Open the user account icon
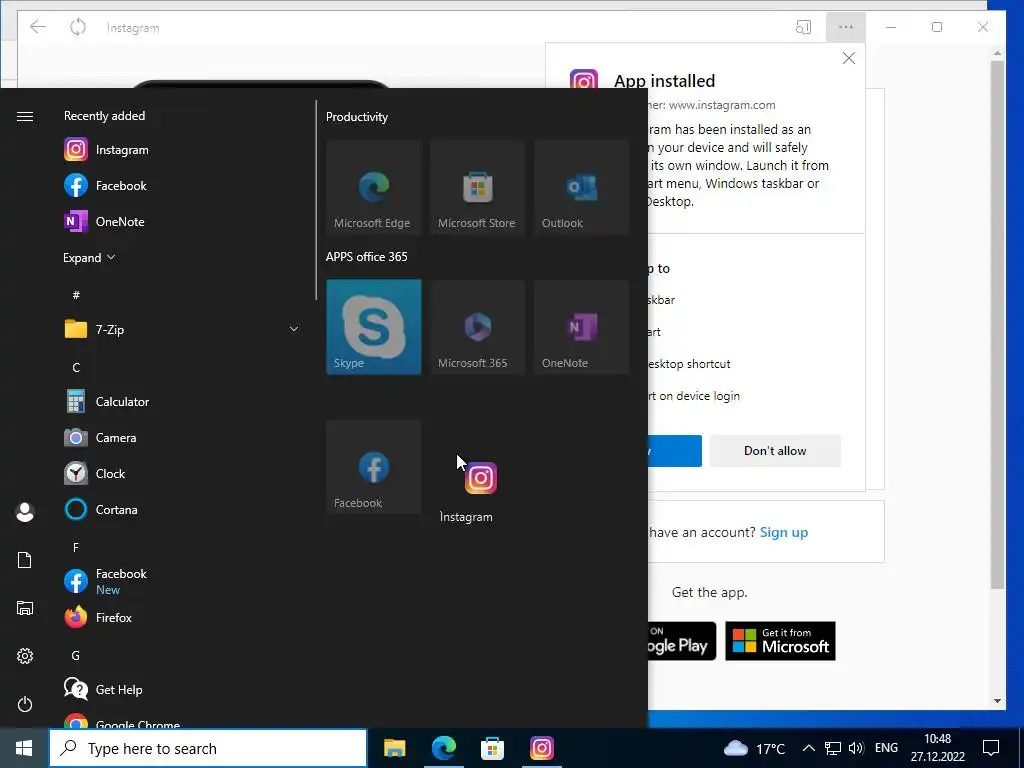 pyautogui.click(x=25, y=512)
